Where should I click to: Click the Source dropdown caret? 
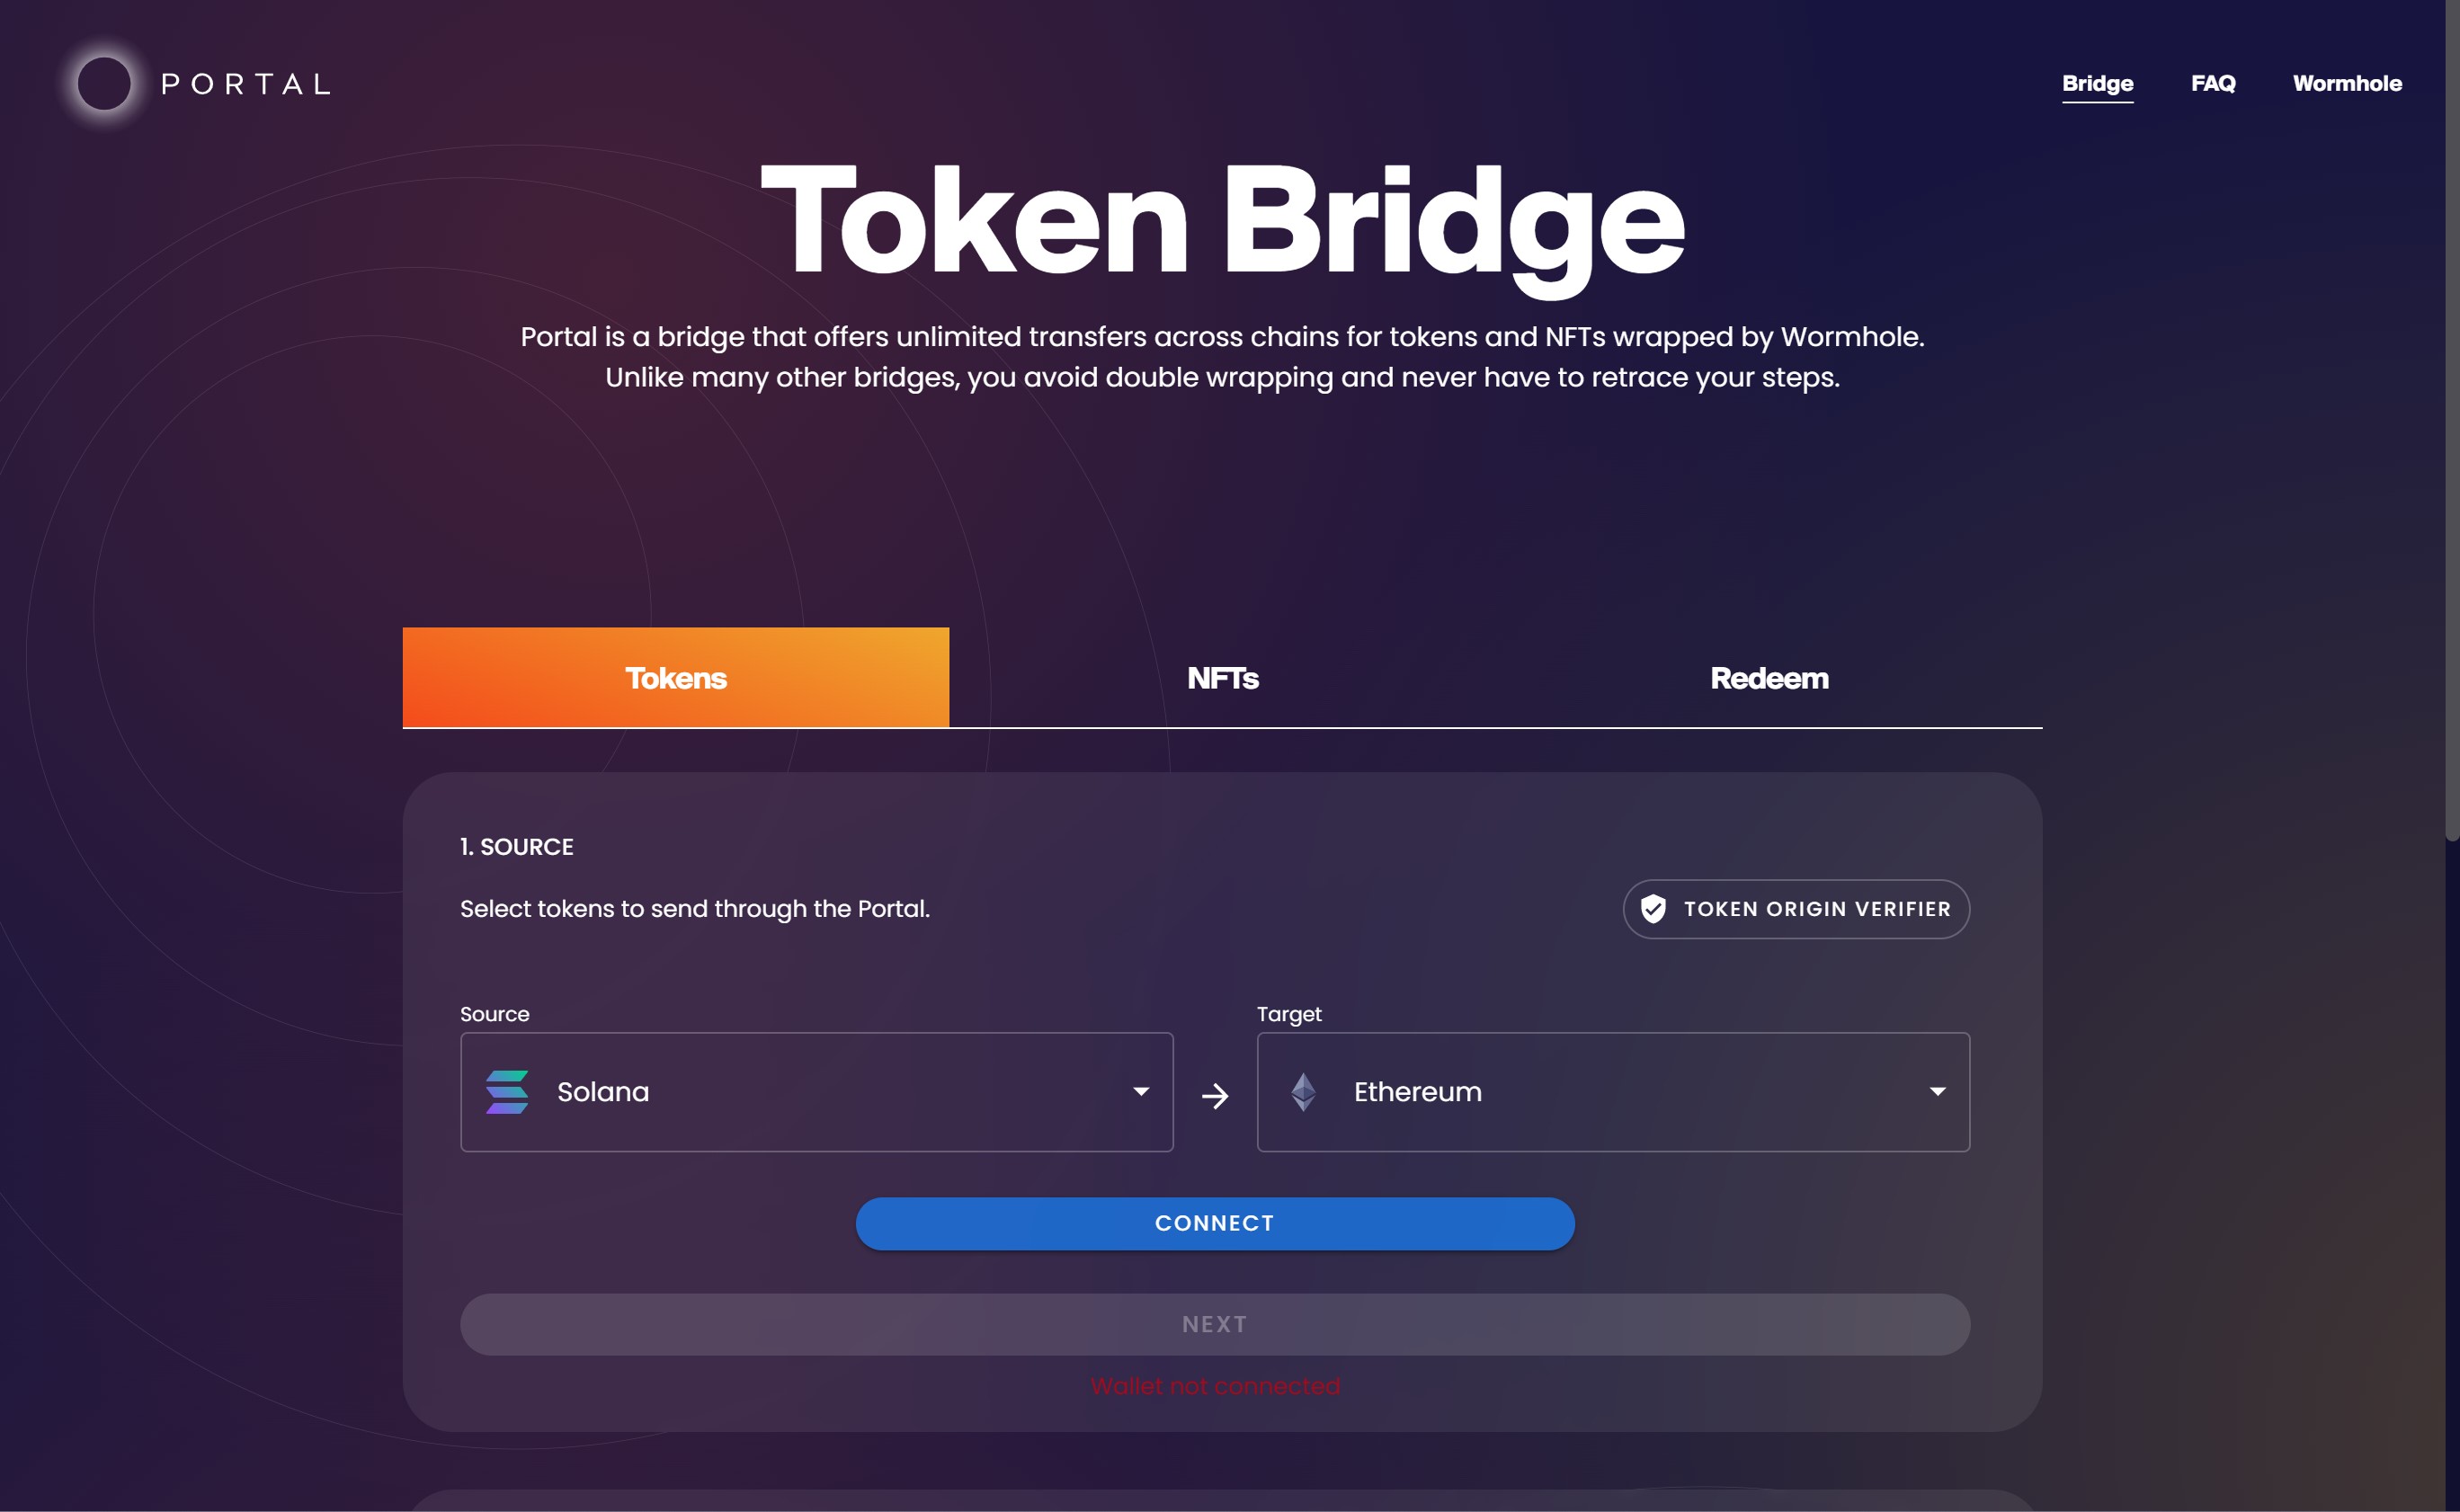1140,1092
